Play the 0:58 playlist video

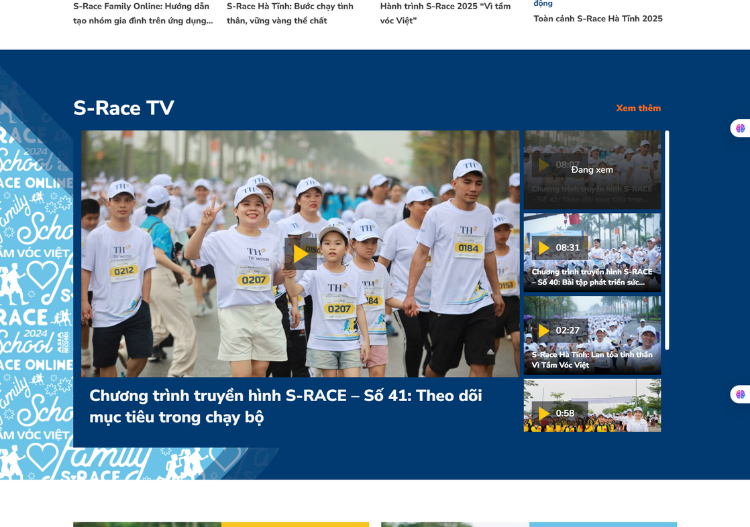click(543, 413)
